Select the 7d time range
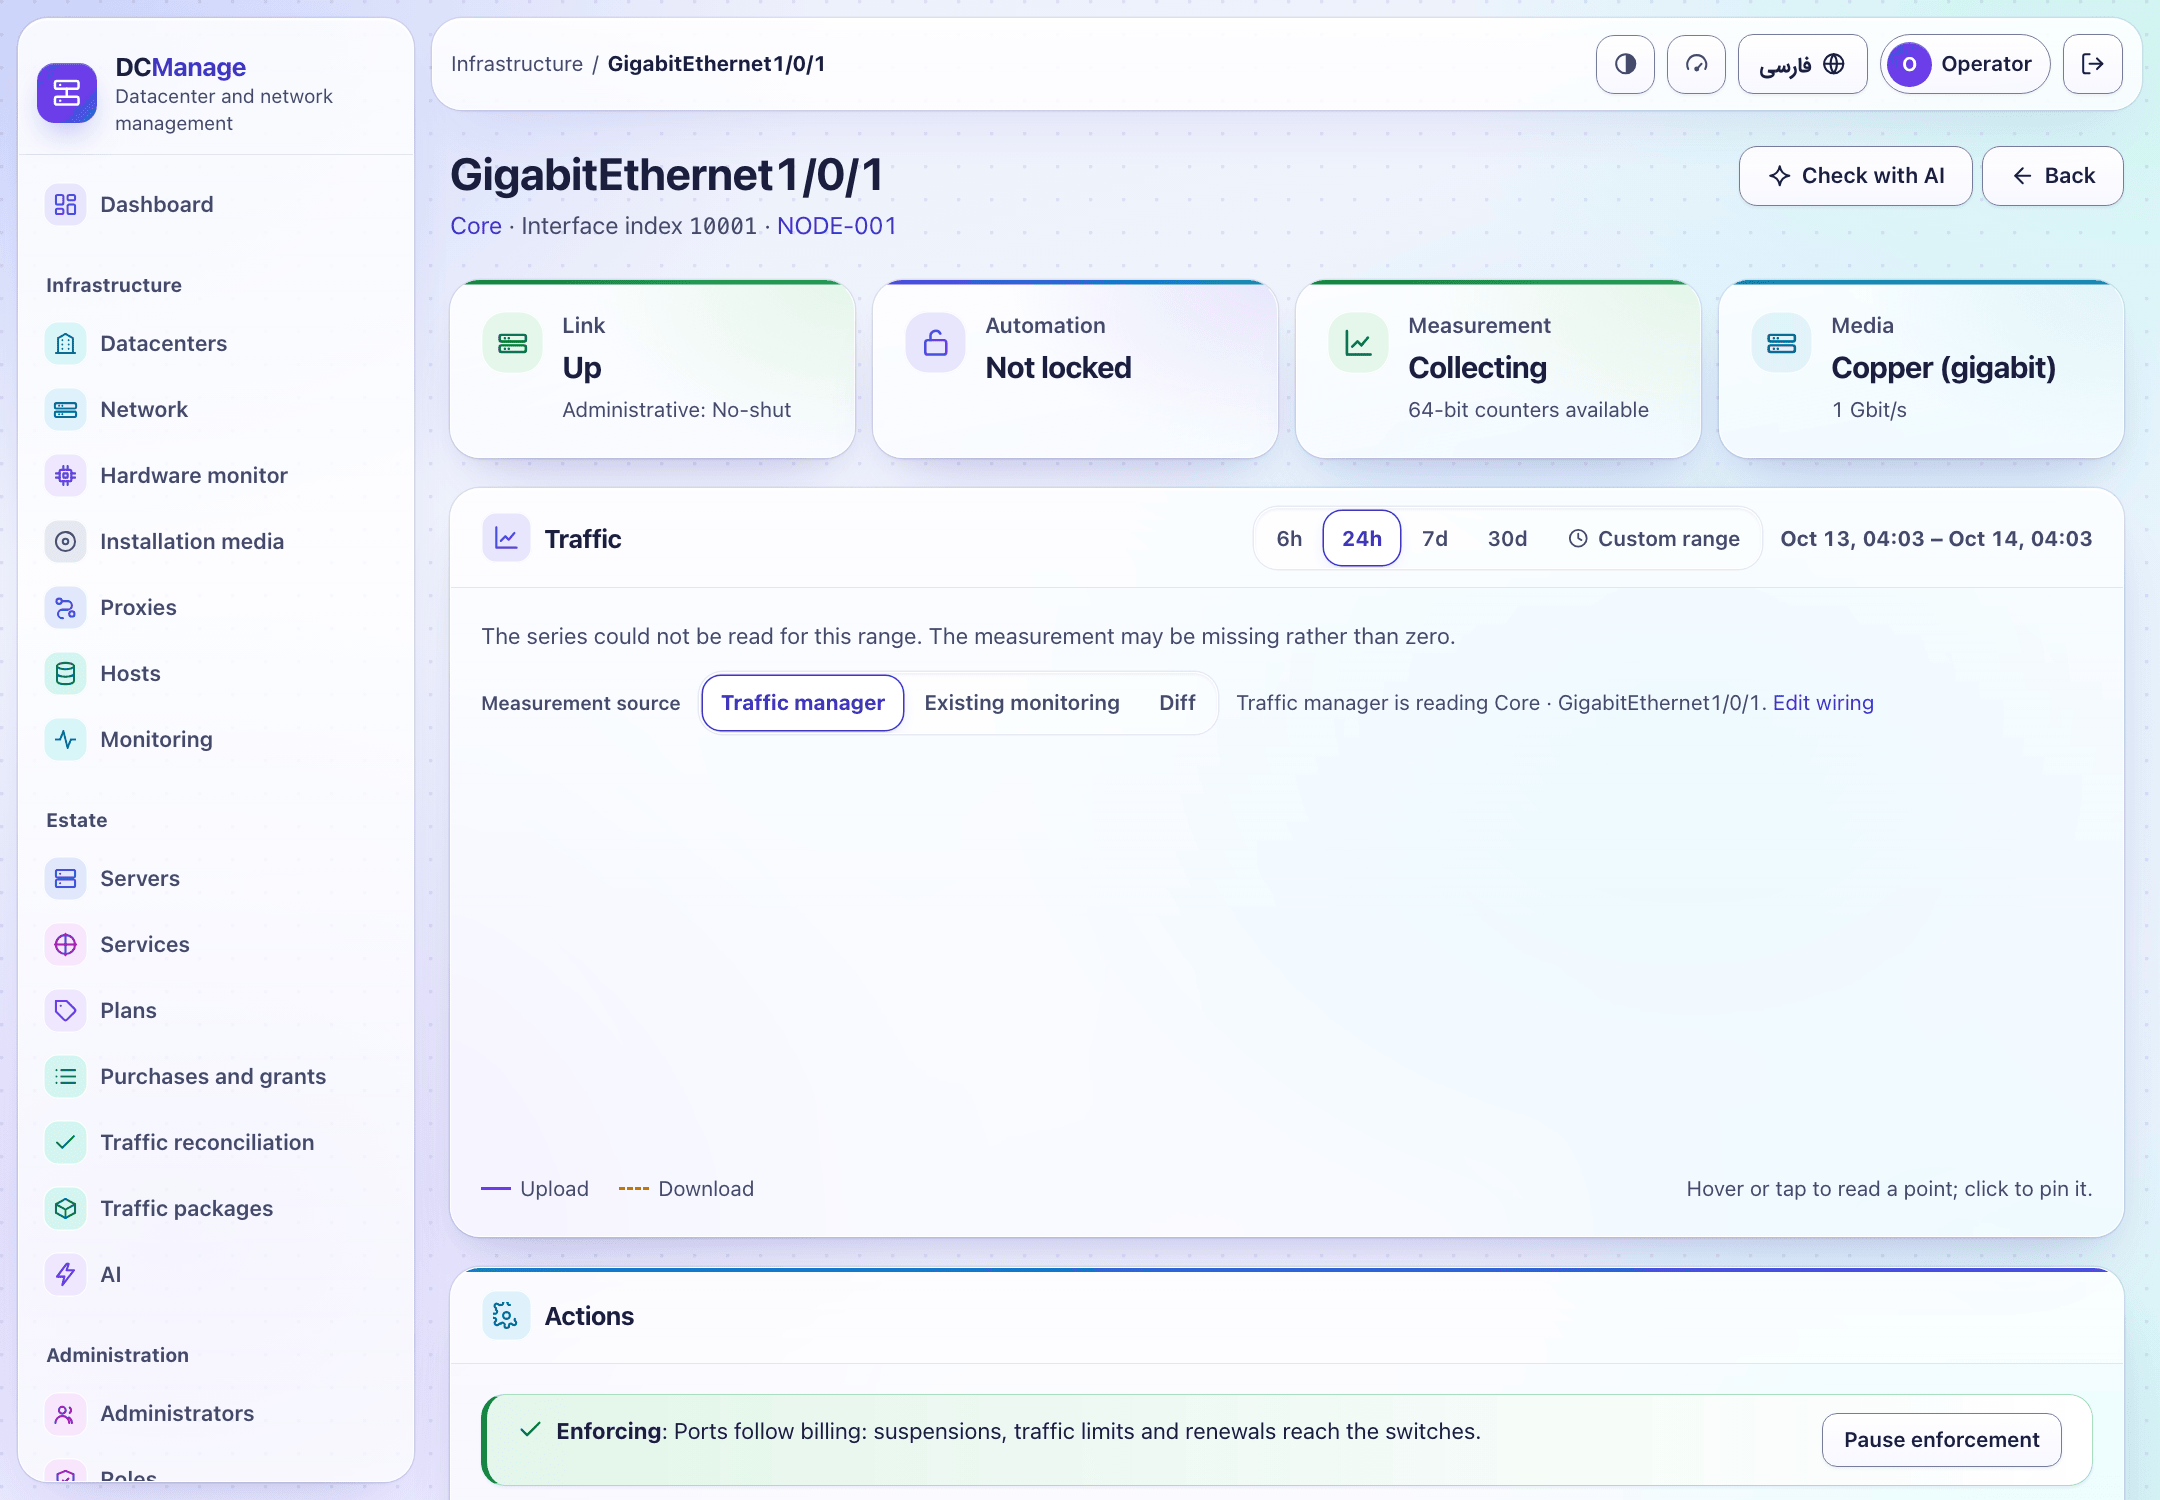 (x=1435, y=538)
